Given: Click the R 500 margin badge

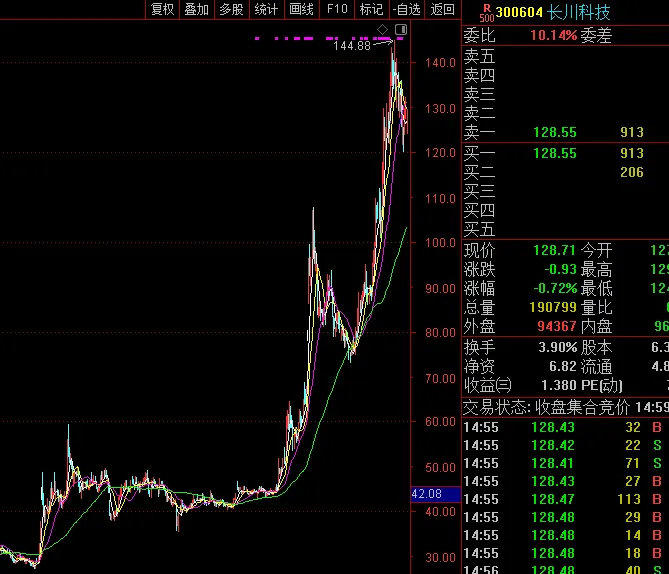Looking at the screenshot, I should click(x=486, y=13).
